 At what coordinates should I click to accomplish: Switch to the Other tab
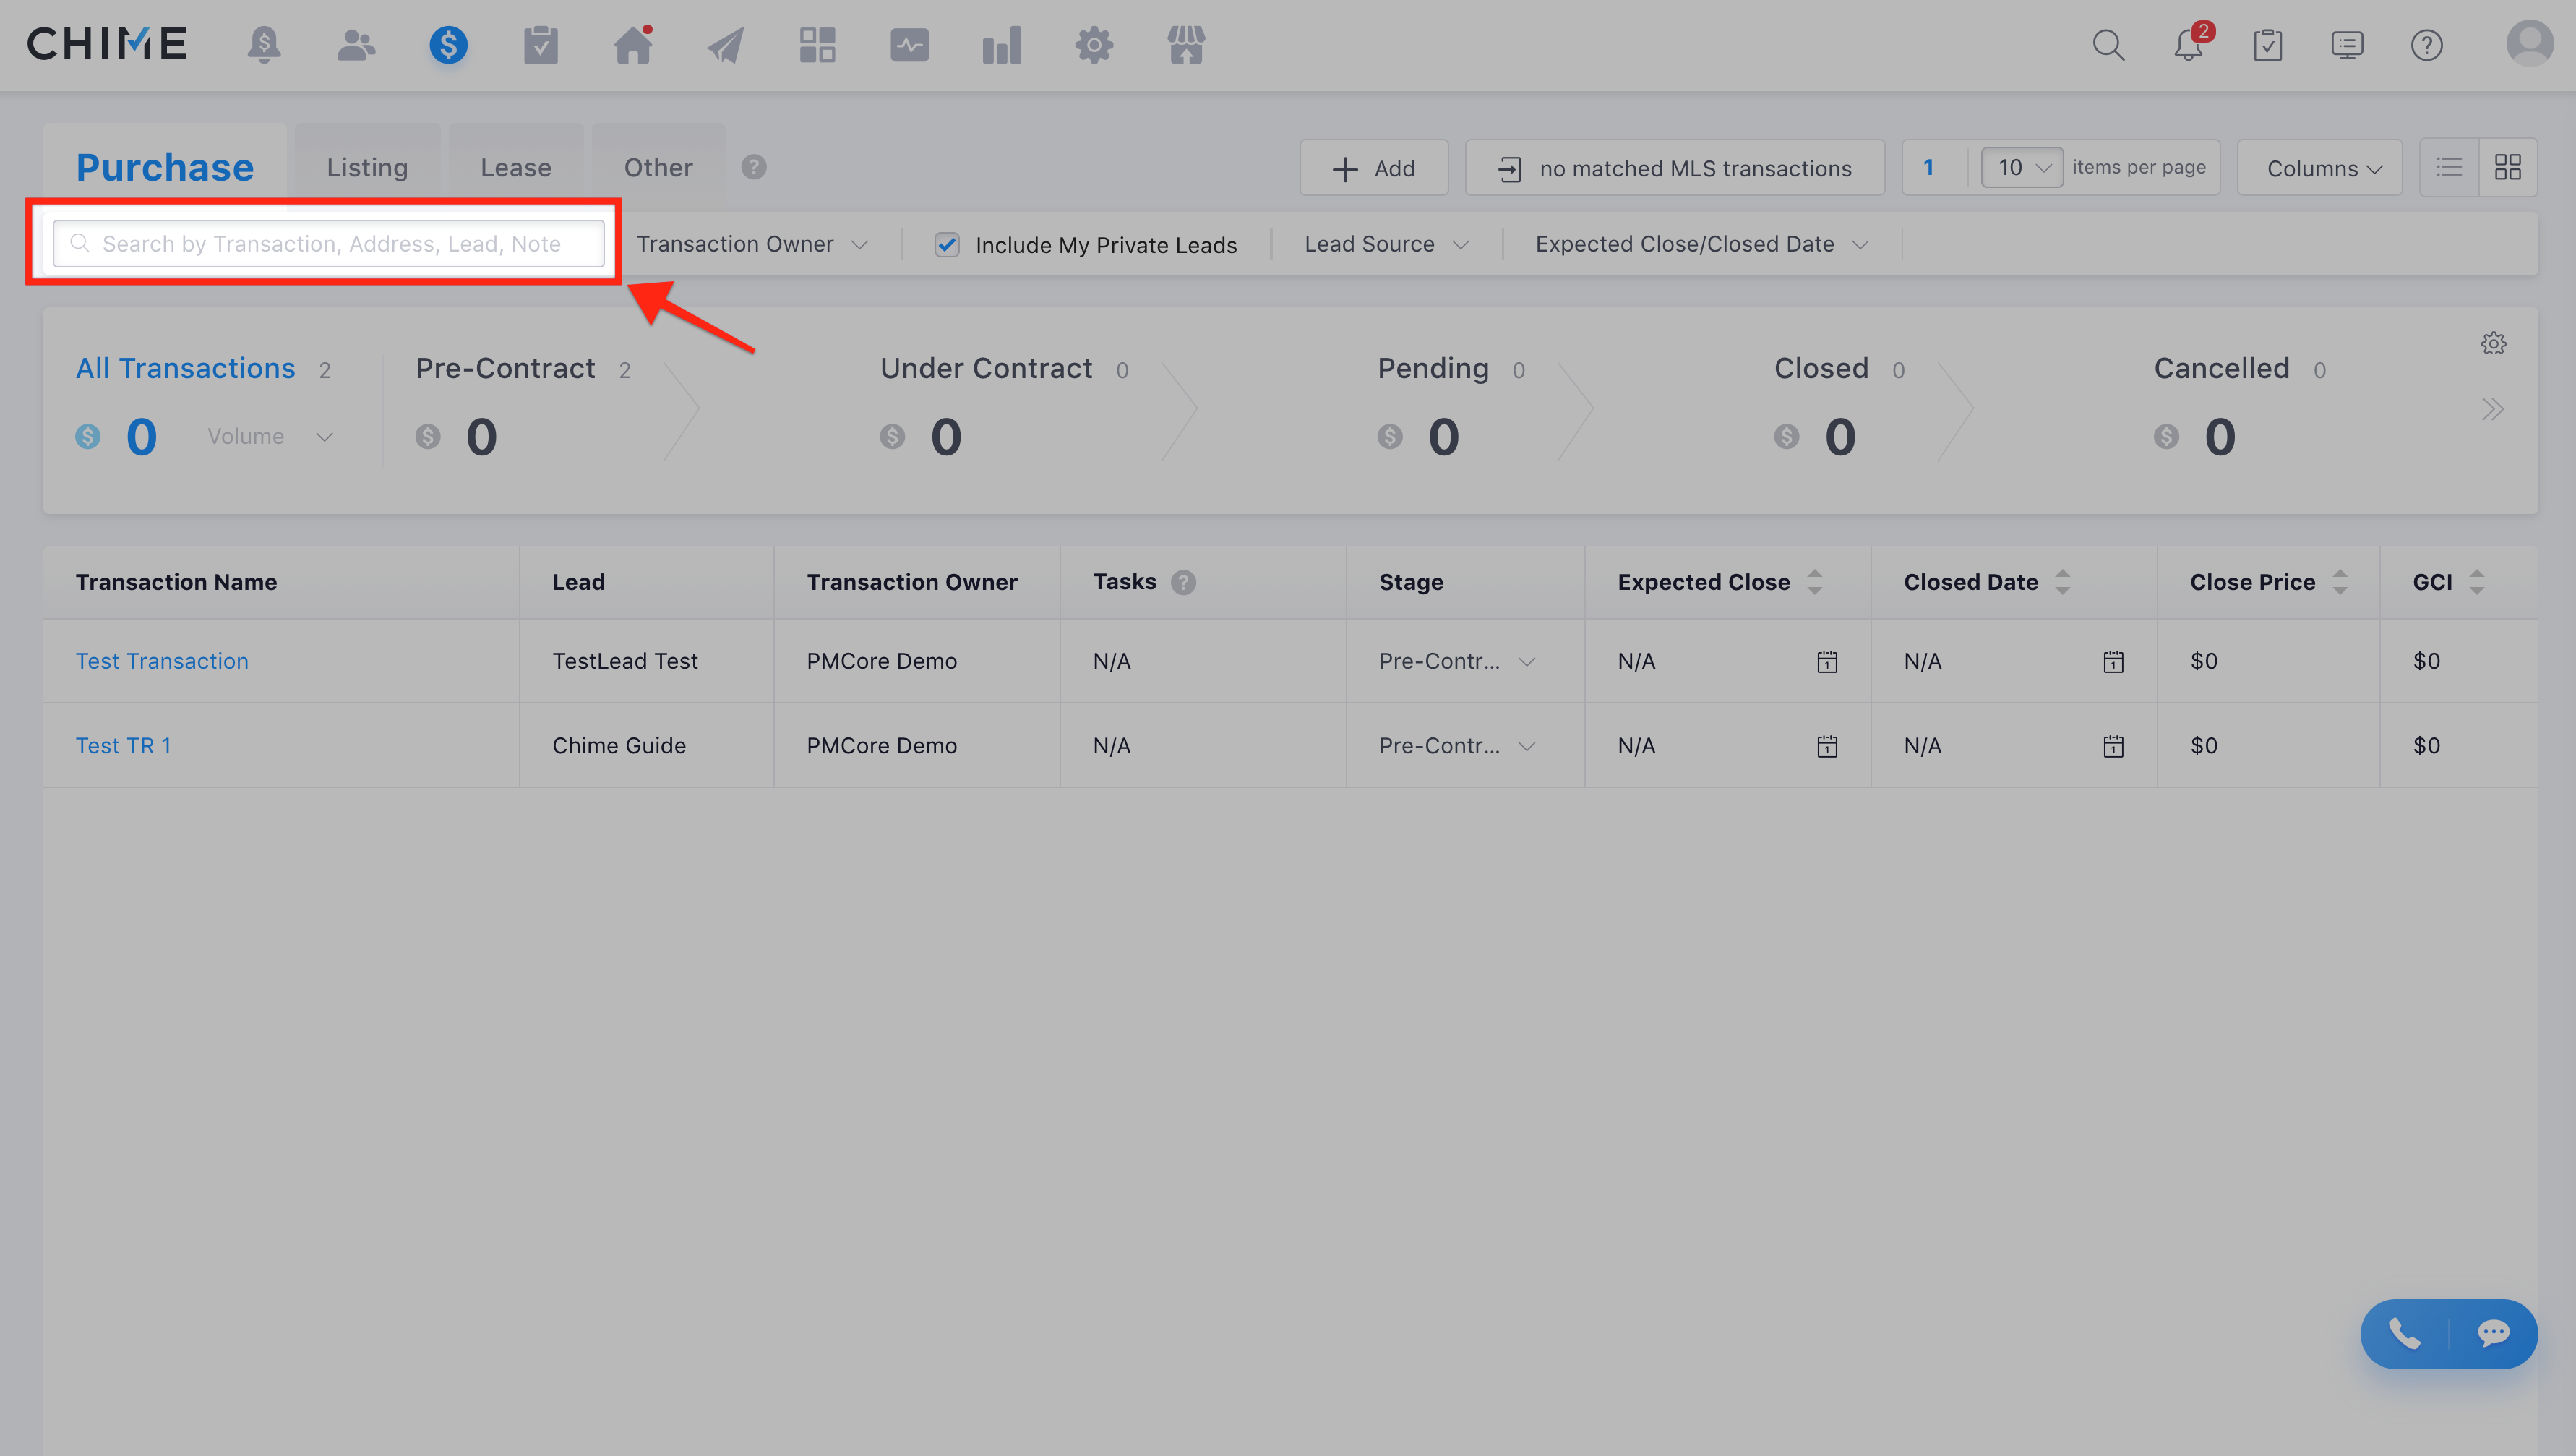point(658,167)
